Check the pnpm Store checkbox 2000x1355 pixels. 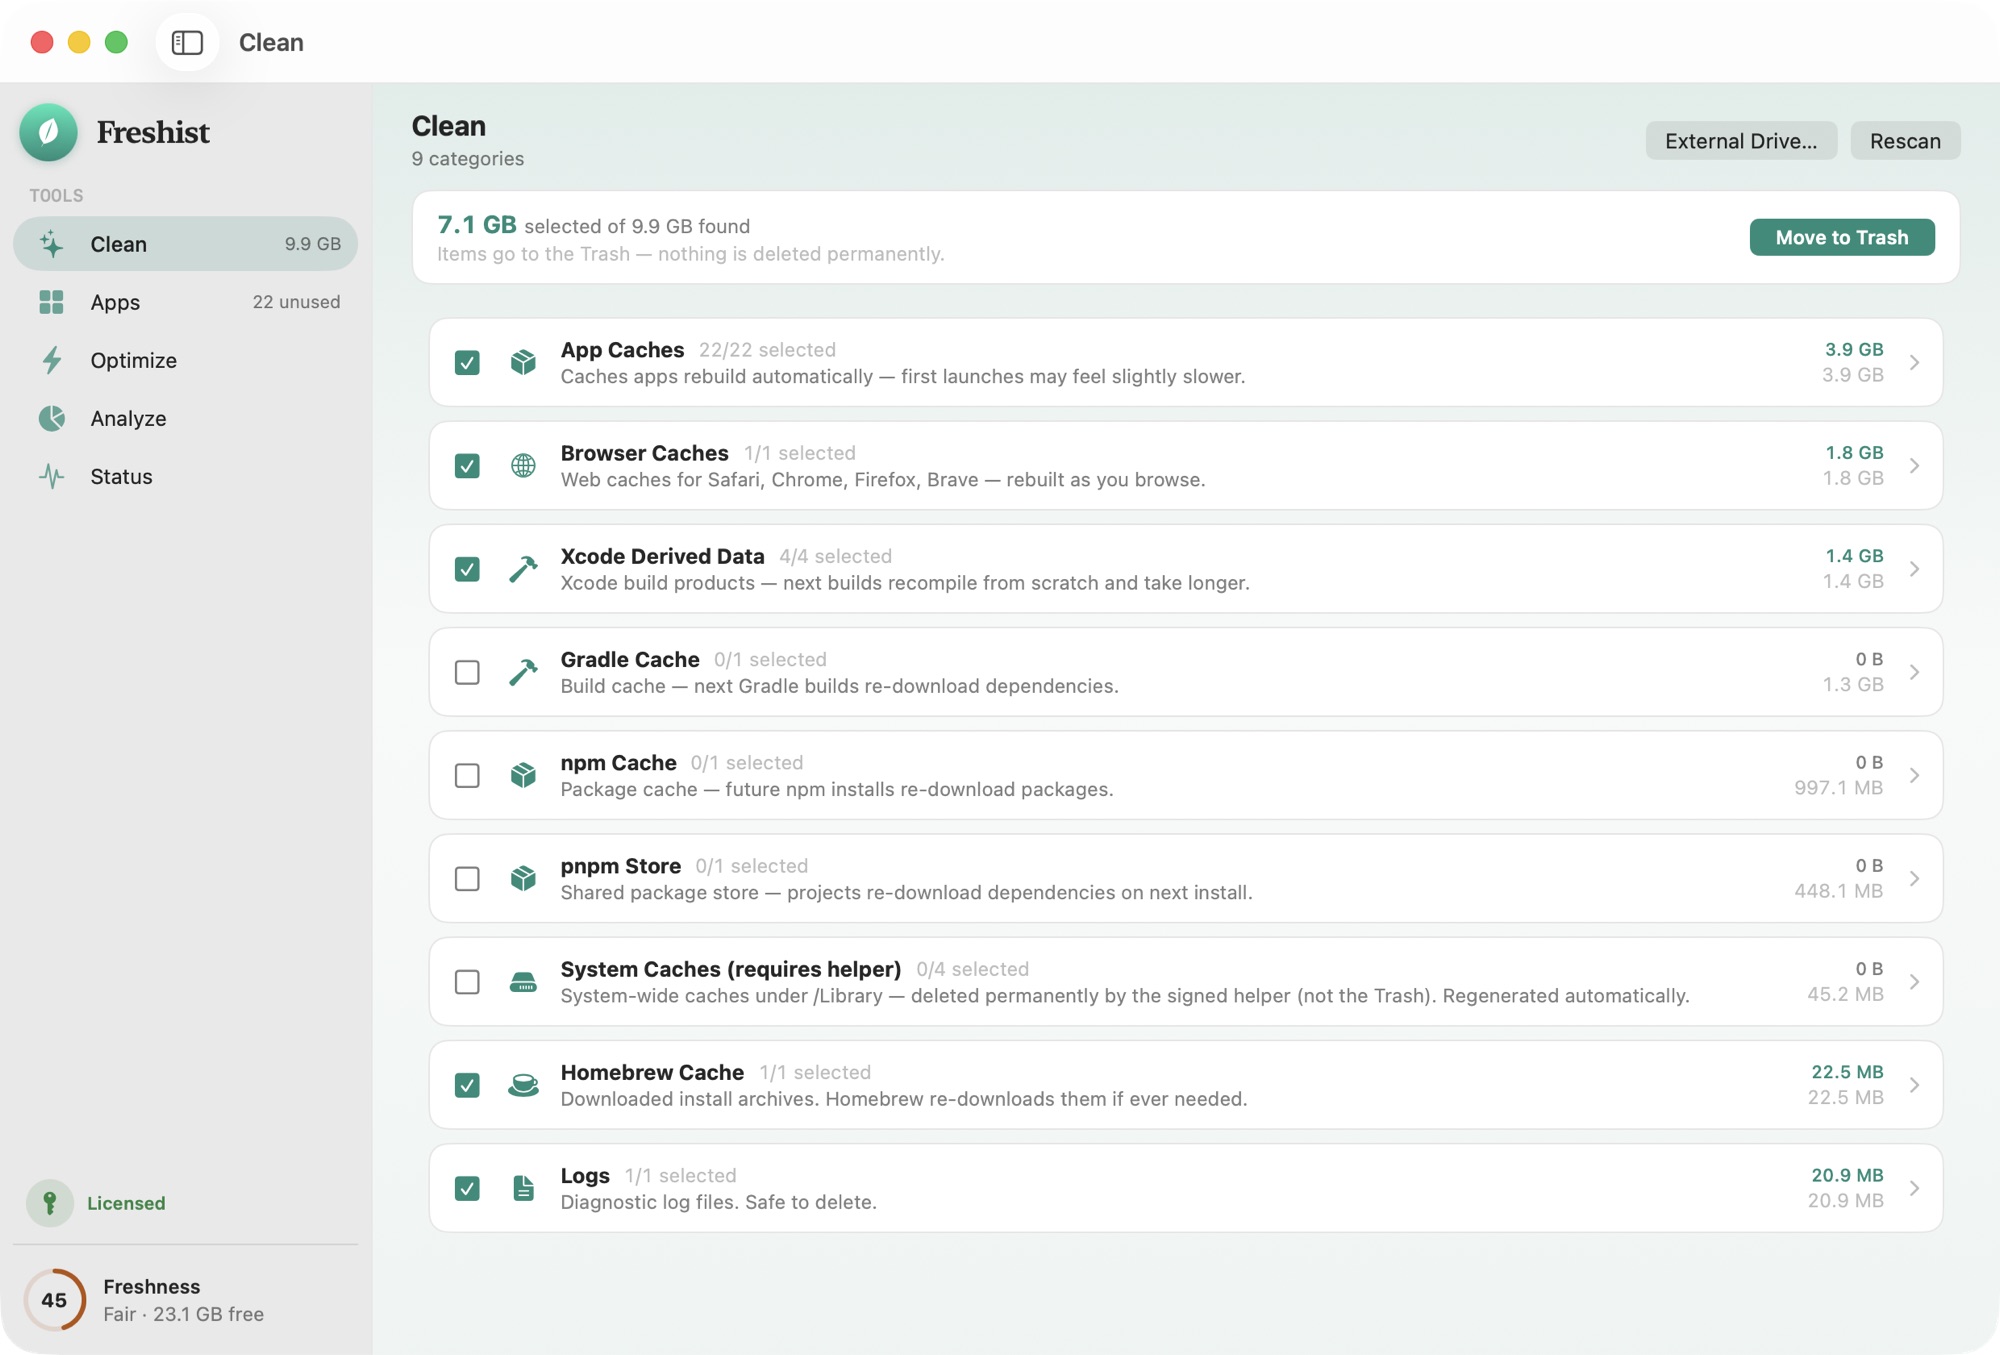tap(467, 878)
